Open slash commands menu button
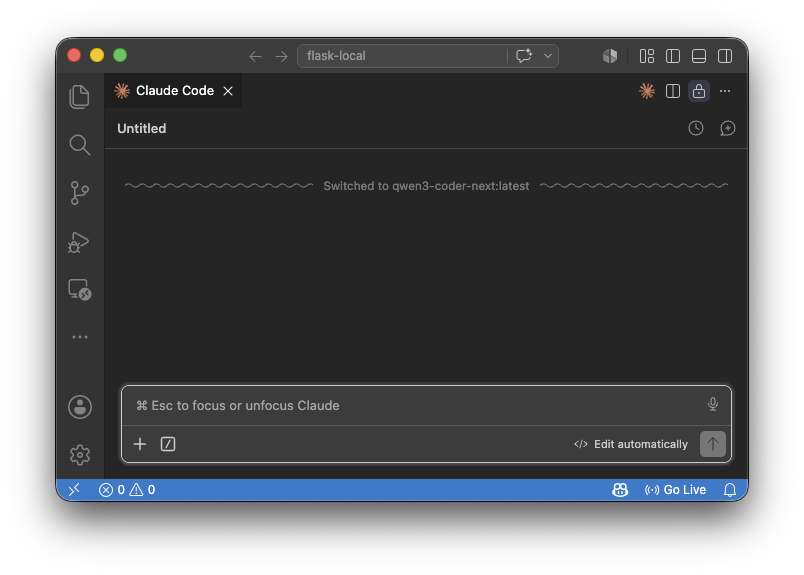 coord(168,444)
